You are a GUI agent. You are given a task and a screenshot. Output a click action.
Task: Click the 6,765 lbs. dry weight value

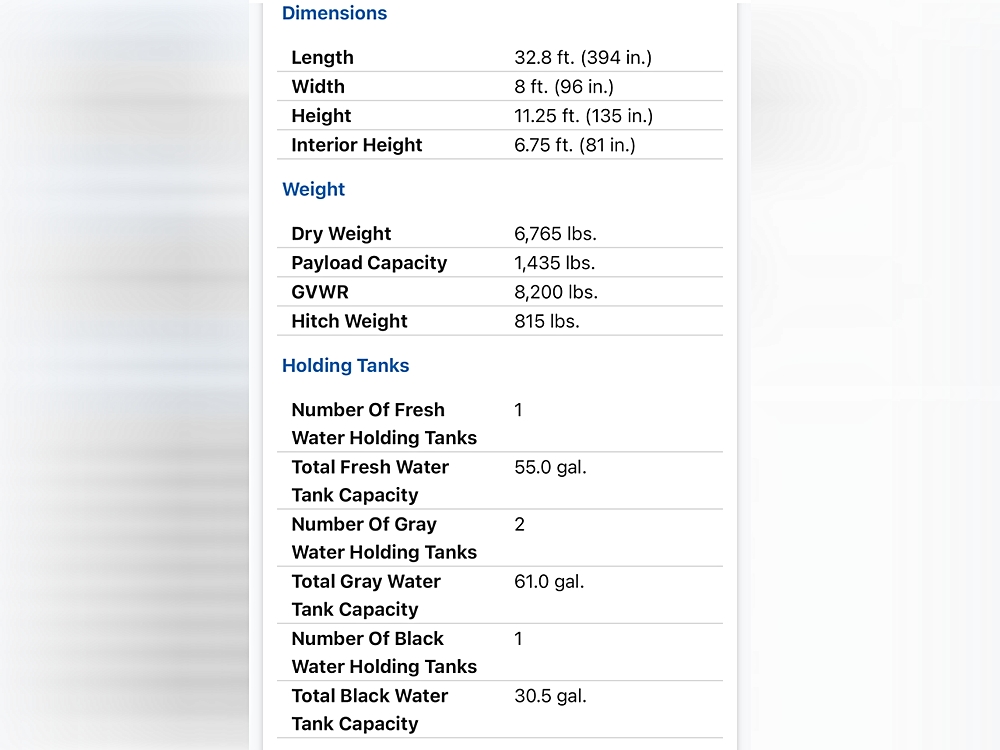pyautogui.click(x=555, y=234)
